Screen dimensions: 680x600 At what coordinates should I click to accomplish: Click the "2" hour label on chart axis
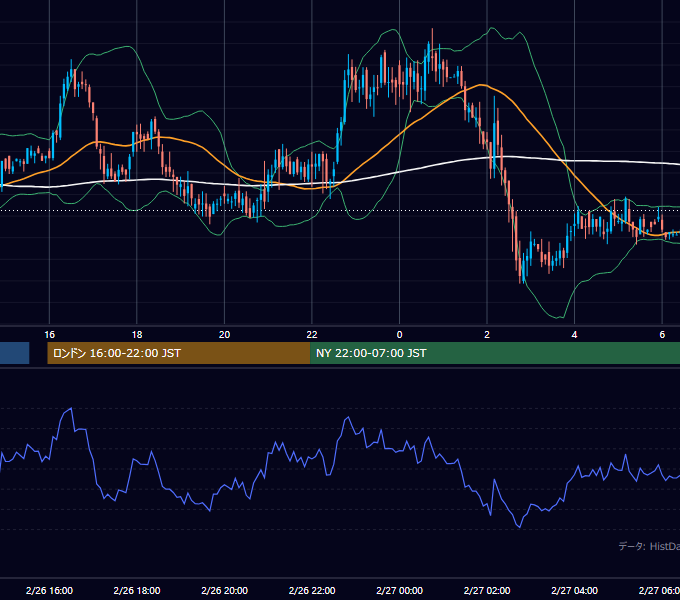(x=487, y=335)
